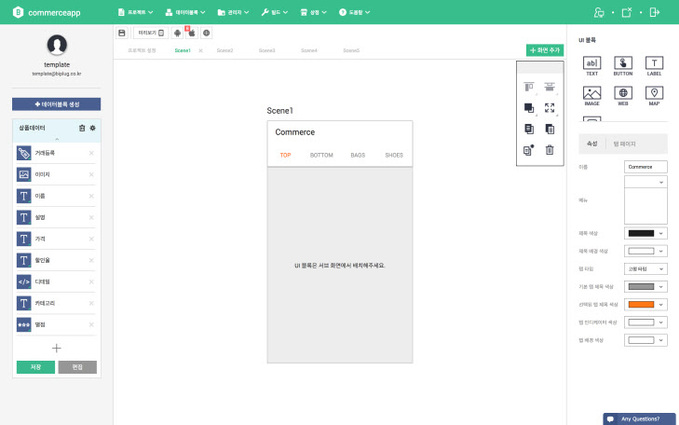Click the plus icon below data list
The image size is (679, 425).
(x=56, y=348)
